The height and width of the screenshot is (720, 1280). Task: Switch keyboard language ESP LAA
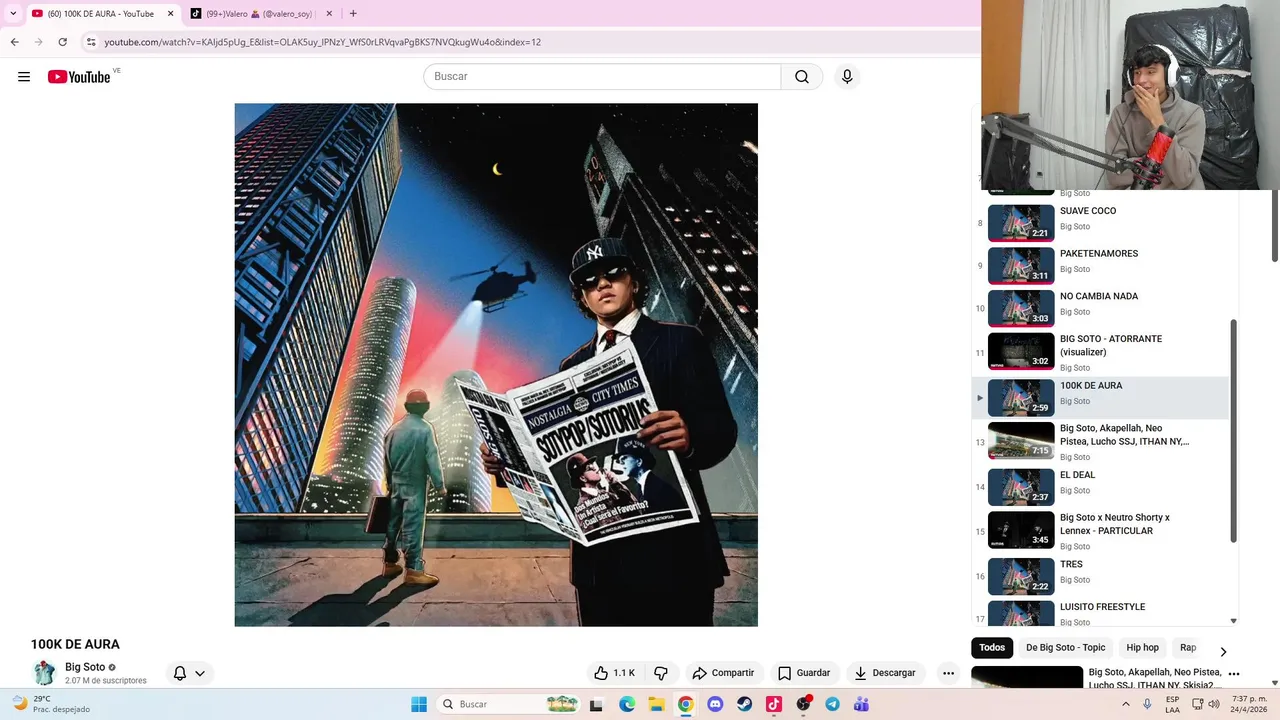(1173, 704)
